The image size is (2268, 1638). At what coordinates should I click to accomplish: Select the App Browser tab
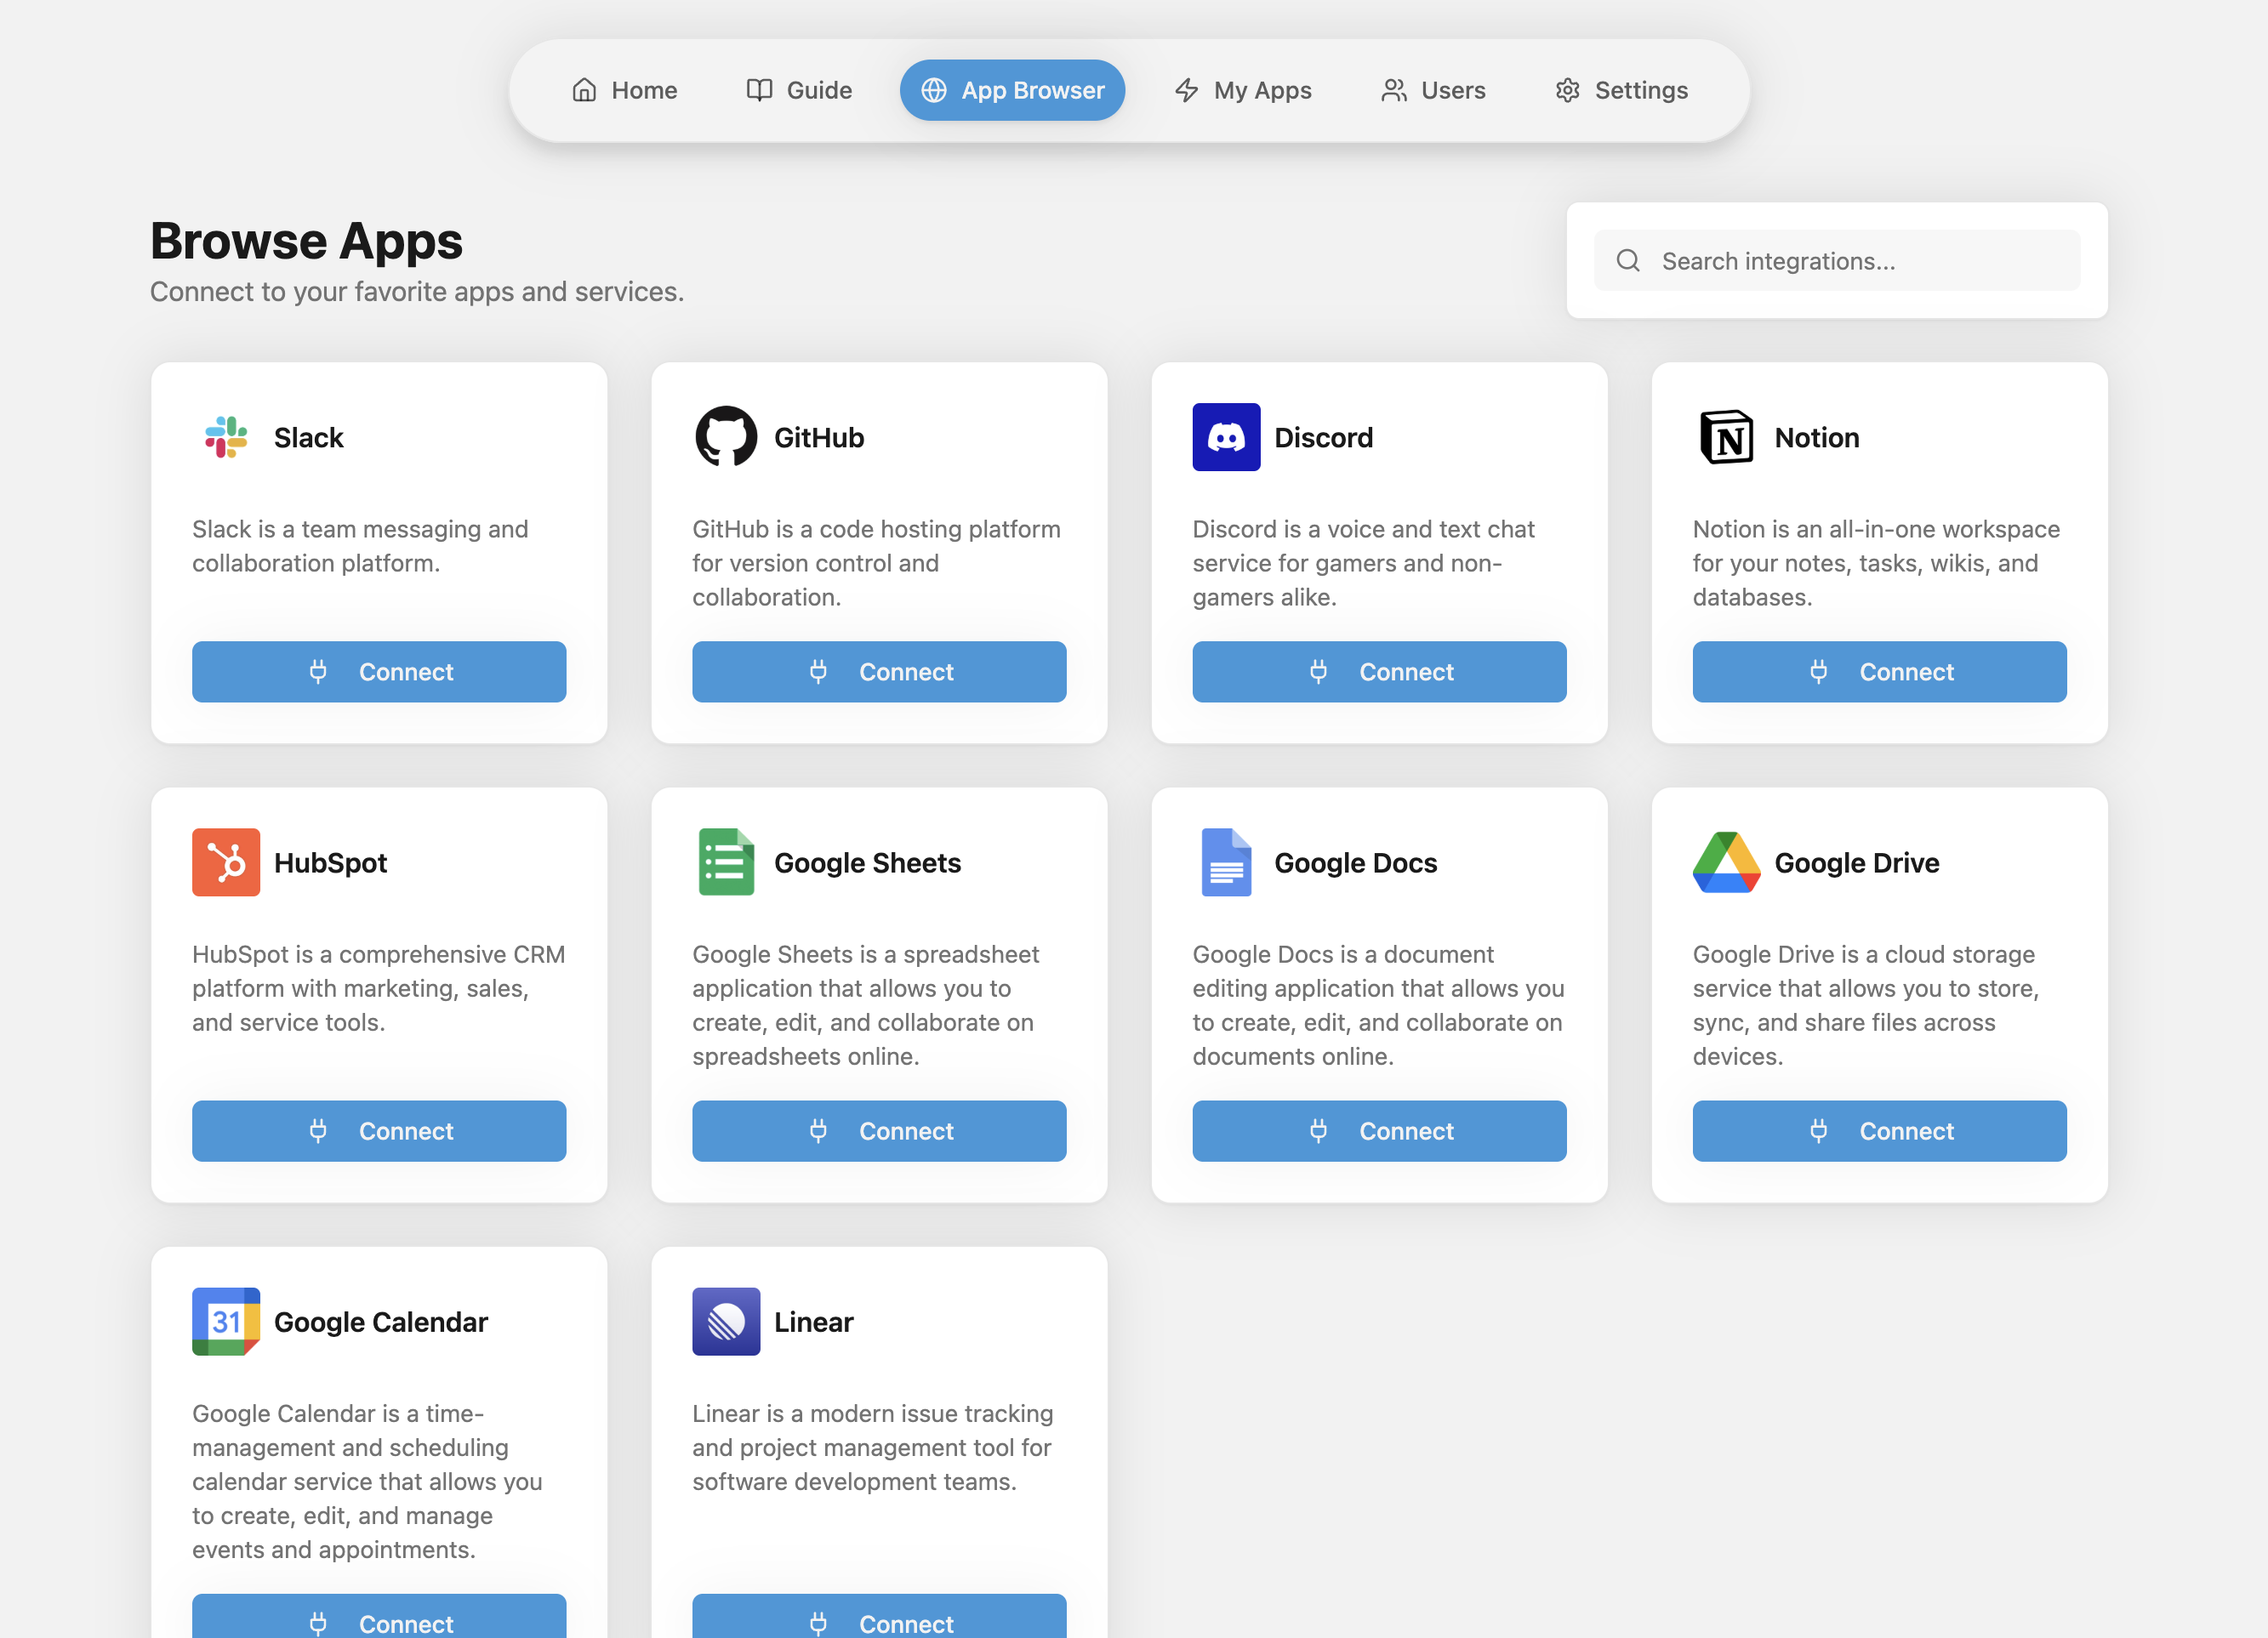pyautogui.click(x=1012, y=90)
